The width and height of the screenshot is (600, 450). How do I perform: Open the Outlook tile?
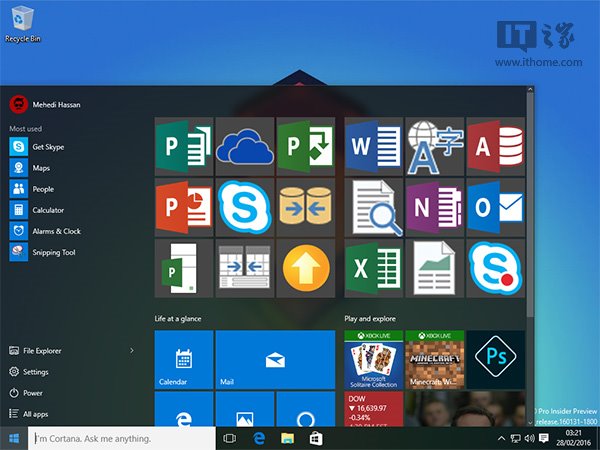point(496,207)
